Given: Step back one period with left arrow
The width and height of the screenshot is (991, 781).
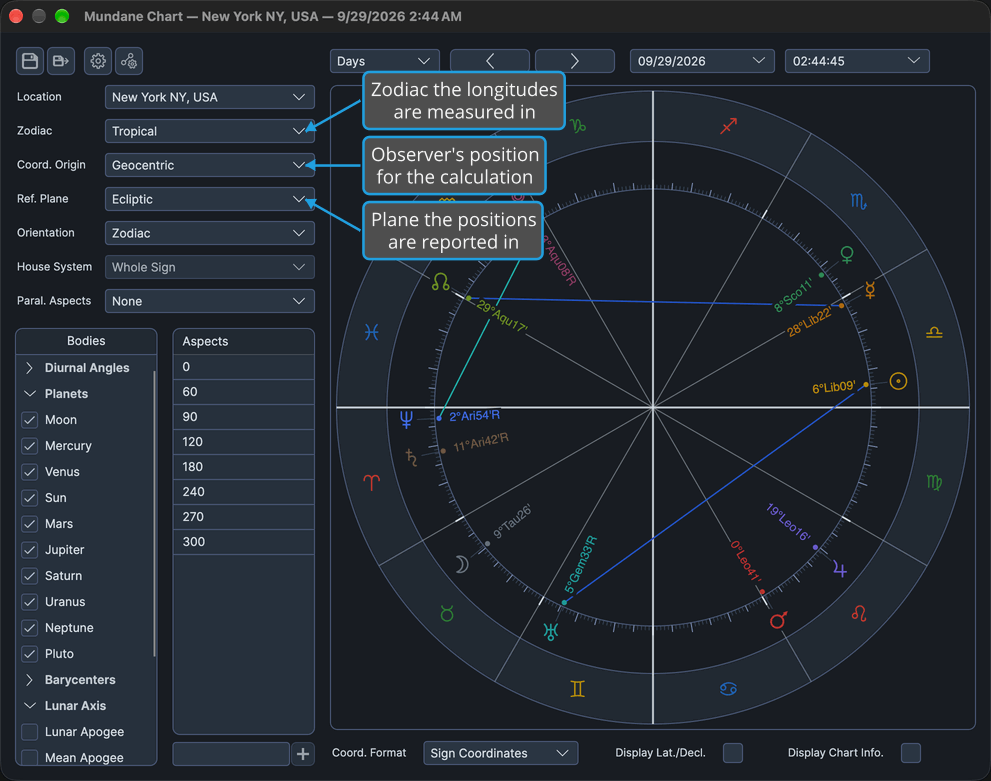Looking at the screenshot, I should pos(490,61).
